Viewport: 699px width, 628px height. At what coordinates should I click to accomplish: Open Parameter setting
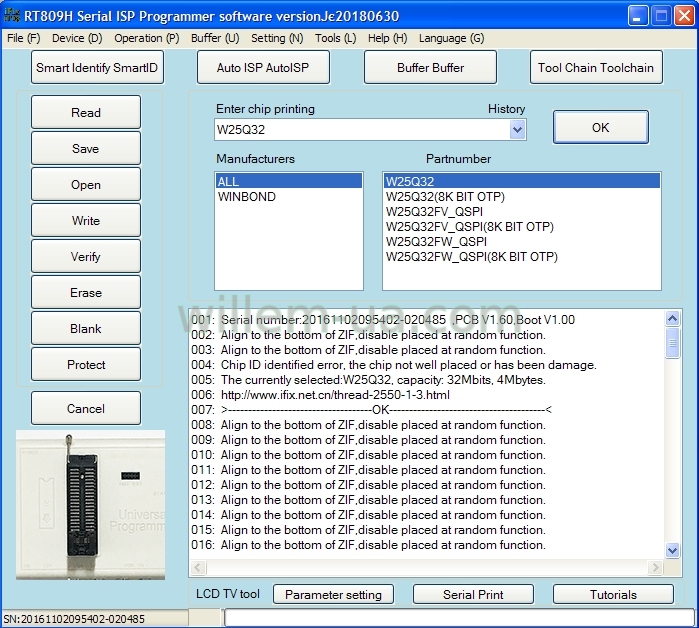pos(333,595)
